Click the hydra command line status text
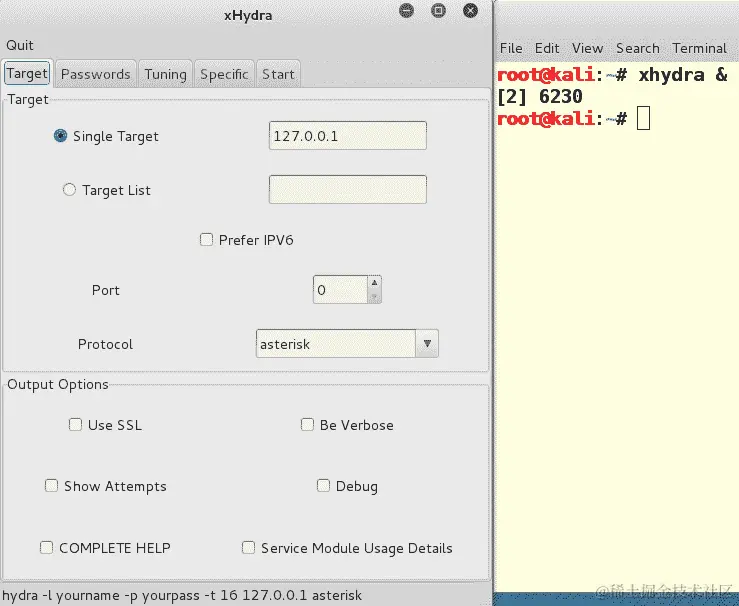 click(x=182, y=595)
